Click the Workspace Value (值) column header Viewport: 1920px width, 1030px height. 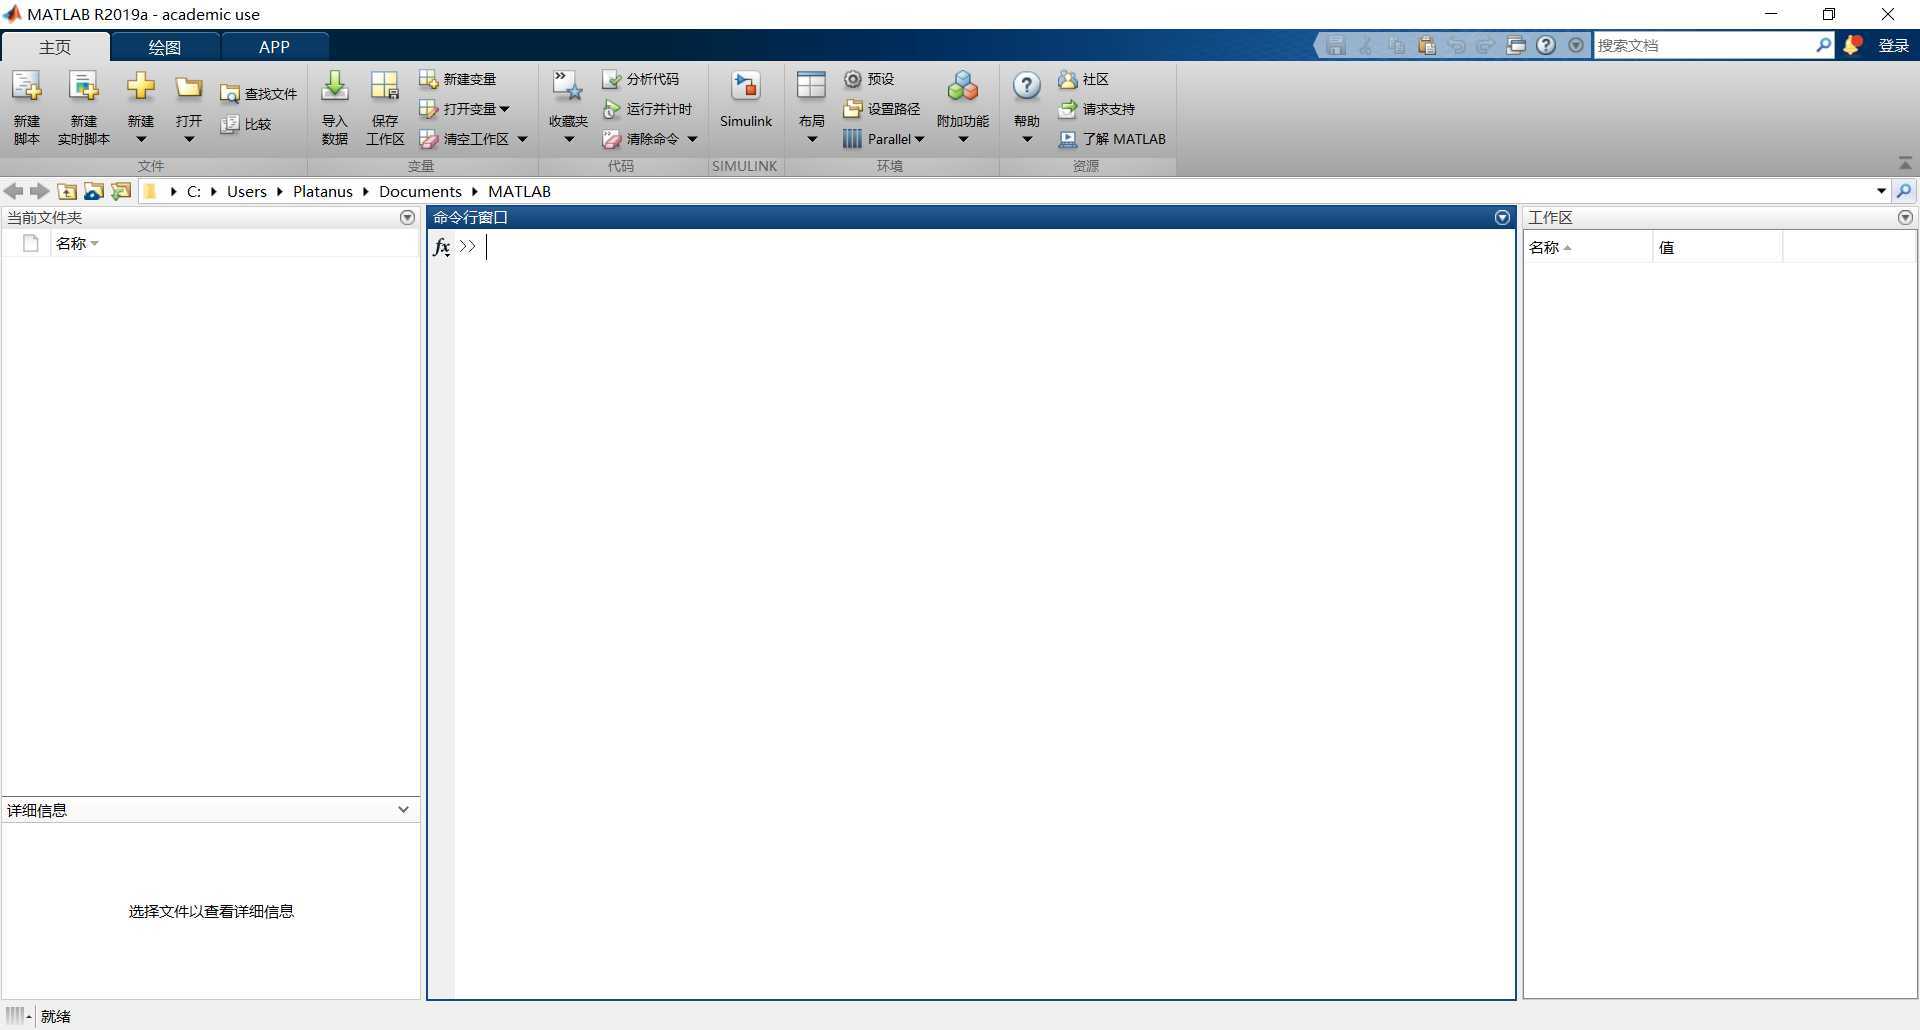coord(1717,247)
